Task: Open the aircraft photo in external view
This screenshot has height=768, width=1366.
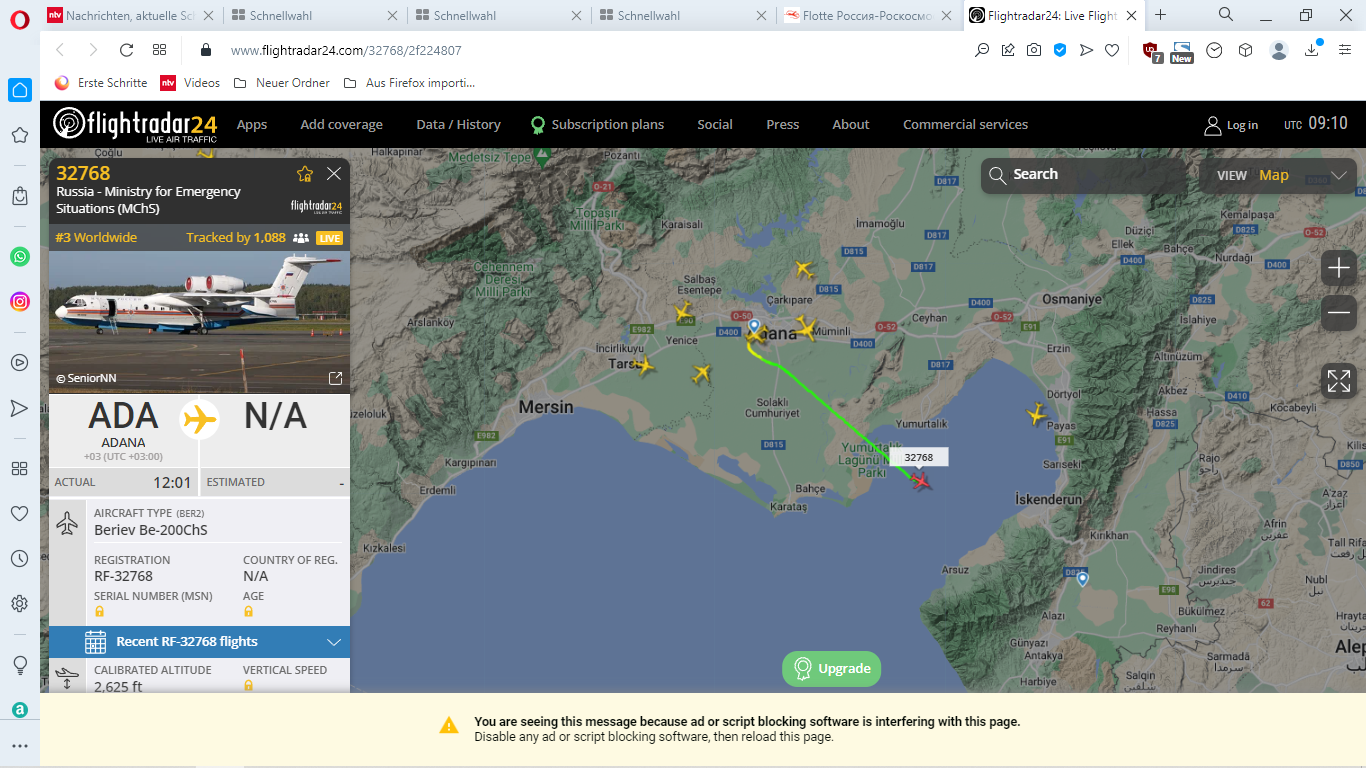Action: pyautogui.click(x=336, y=378)
